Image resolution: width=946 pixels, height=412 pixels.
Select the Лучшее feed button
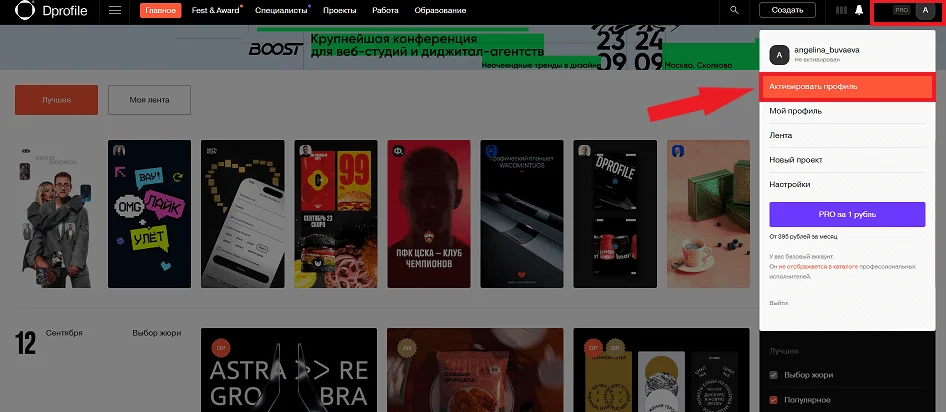coord(56,100)
